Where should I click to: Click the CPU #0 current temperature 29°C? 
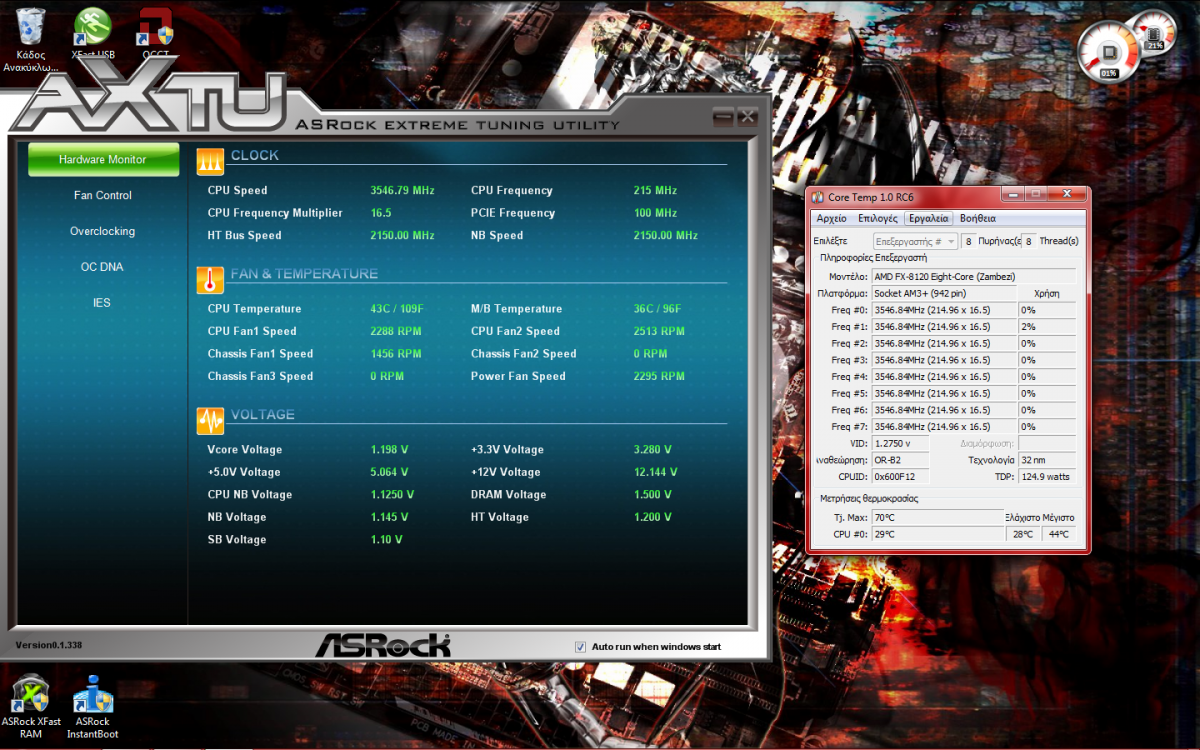[x=938, y=535]
